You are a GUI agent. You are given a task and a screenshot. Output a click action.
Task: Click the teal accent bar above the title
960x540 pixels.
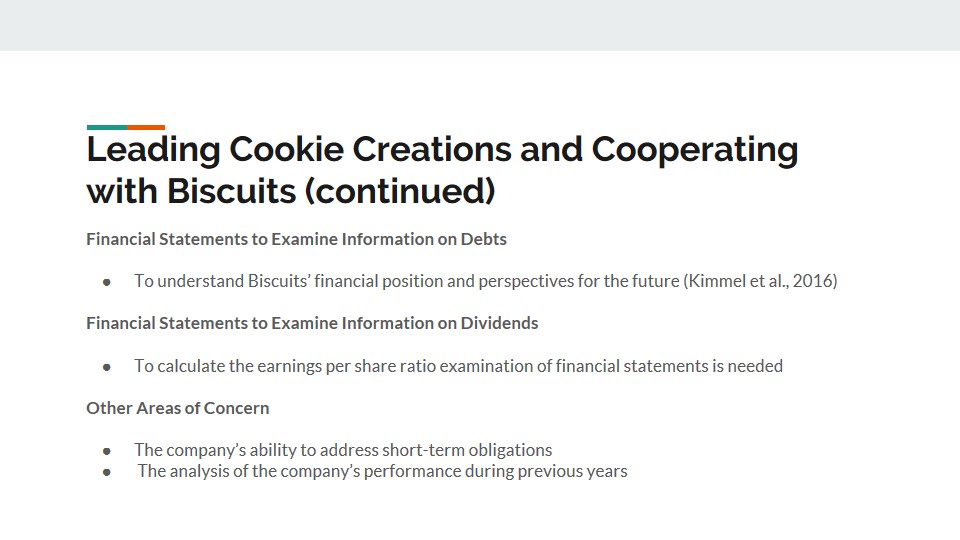point(106,127)
